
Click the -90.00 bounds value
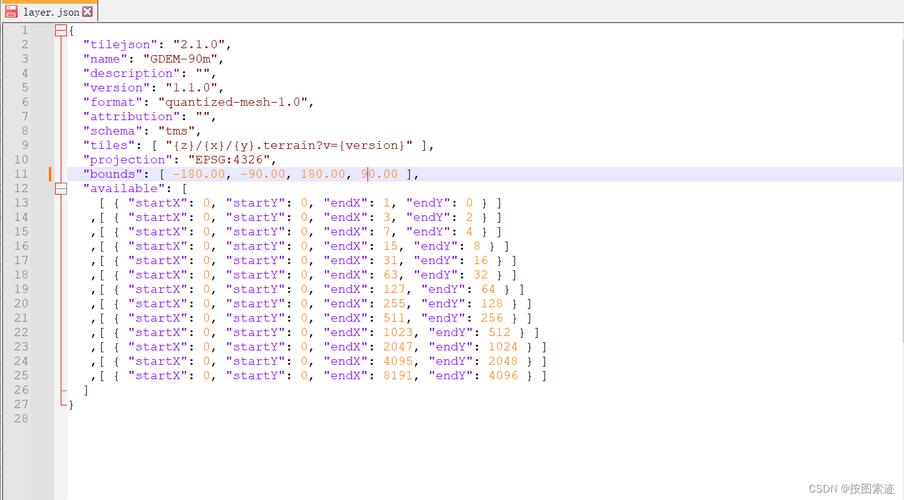pyautogui.click(x=262, y=174)
